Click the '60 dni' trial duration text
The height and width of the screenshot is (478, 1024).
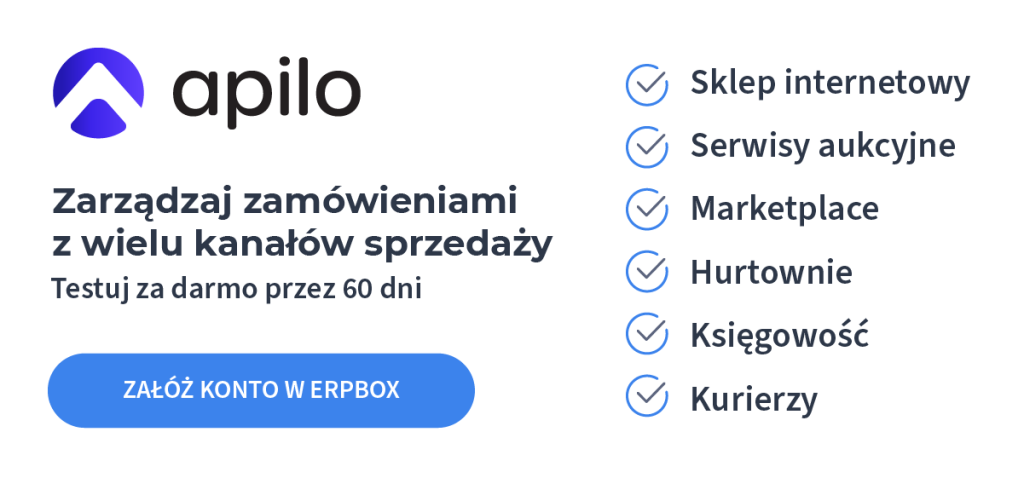tap(381, 290)
